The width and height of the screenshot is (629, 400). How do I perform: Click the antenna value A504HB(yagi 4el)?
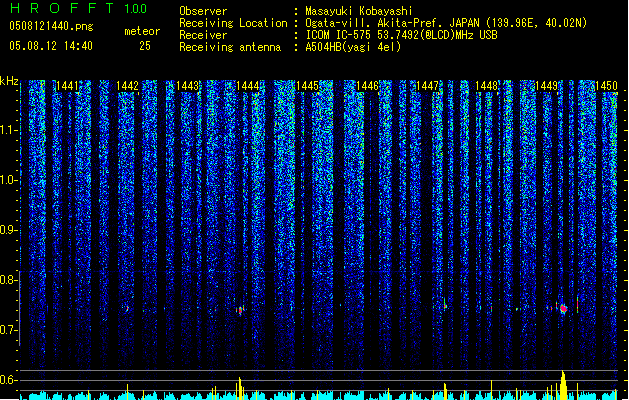tap(353, 47)
